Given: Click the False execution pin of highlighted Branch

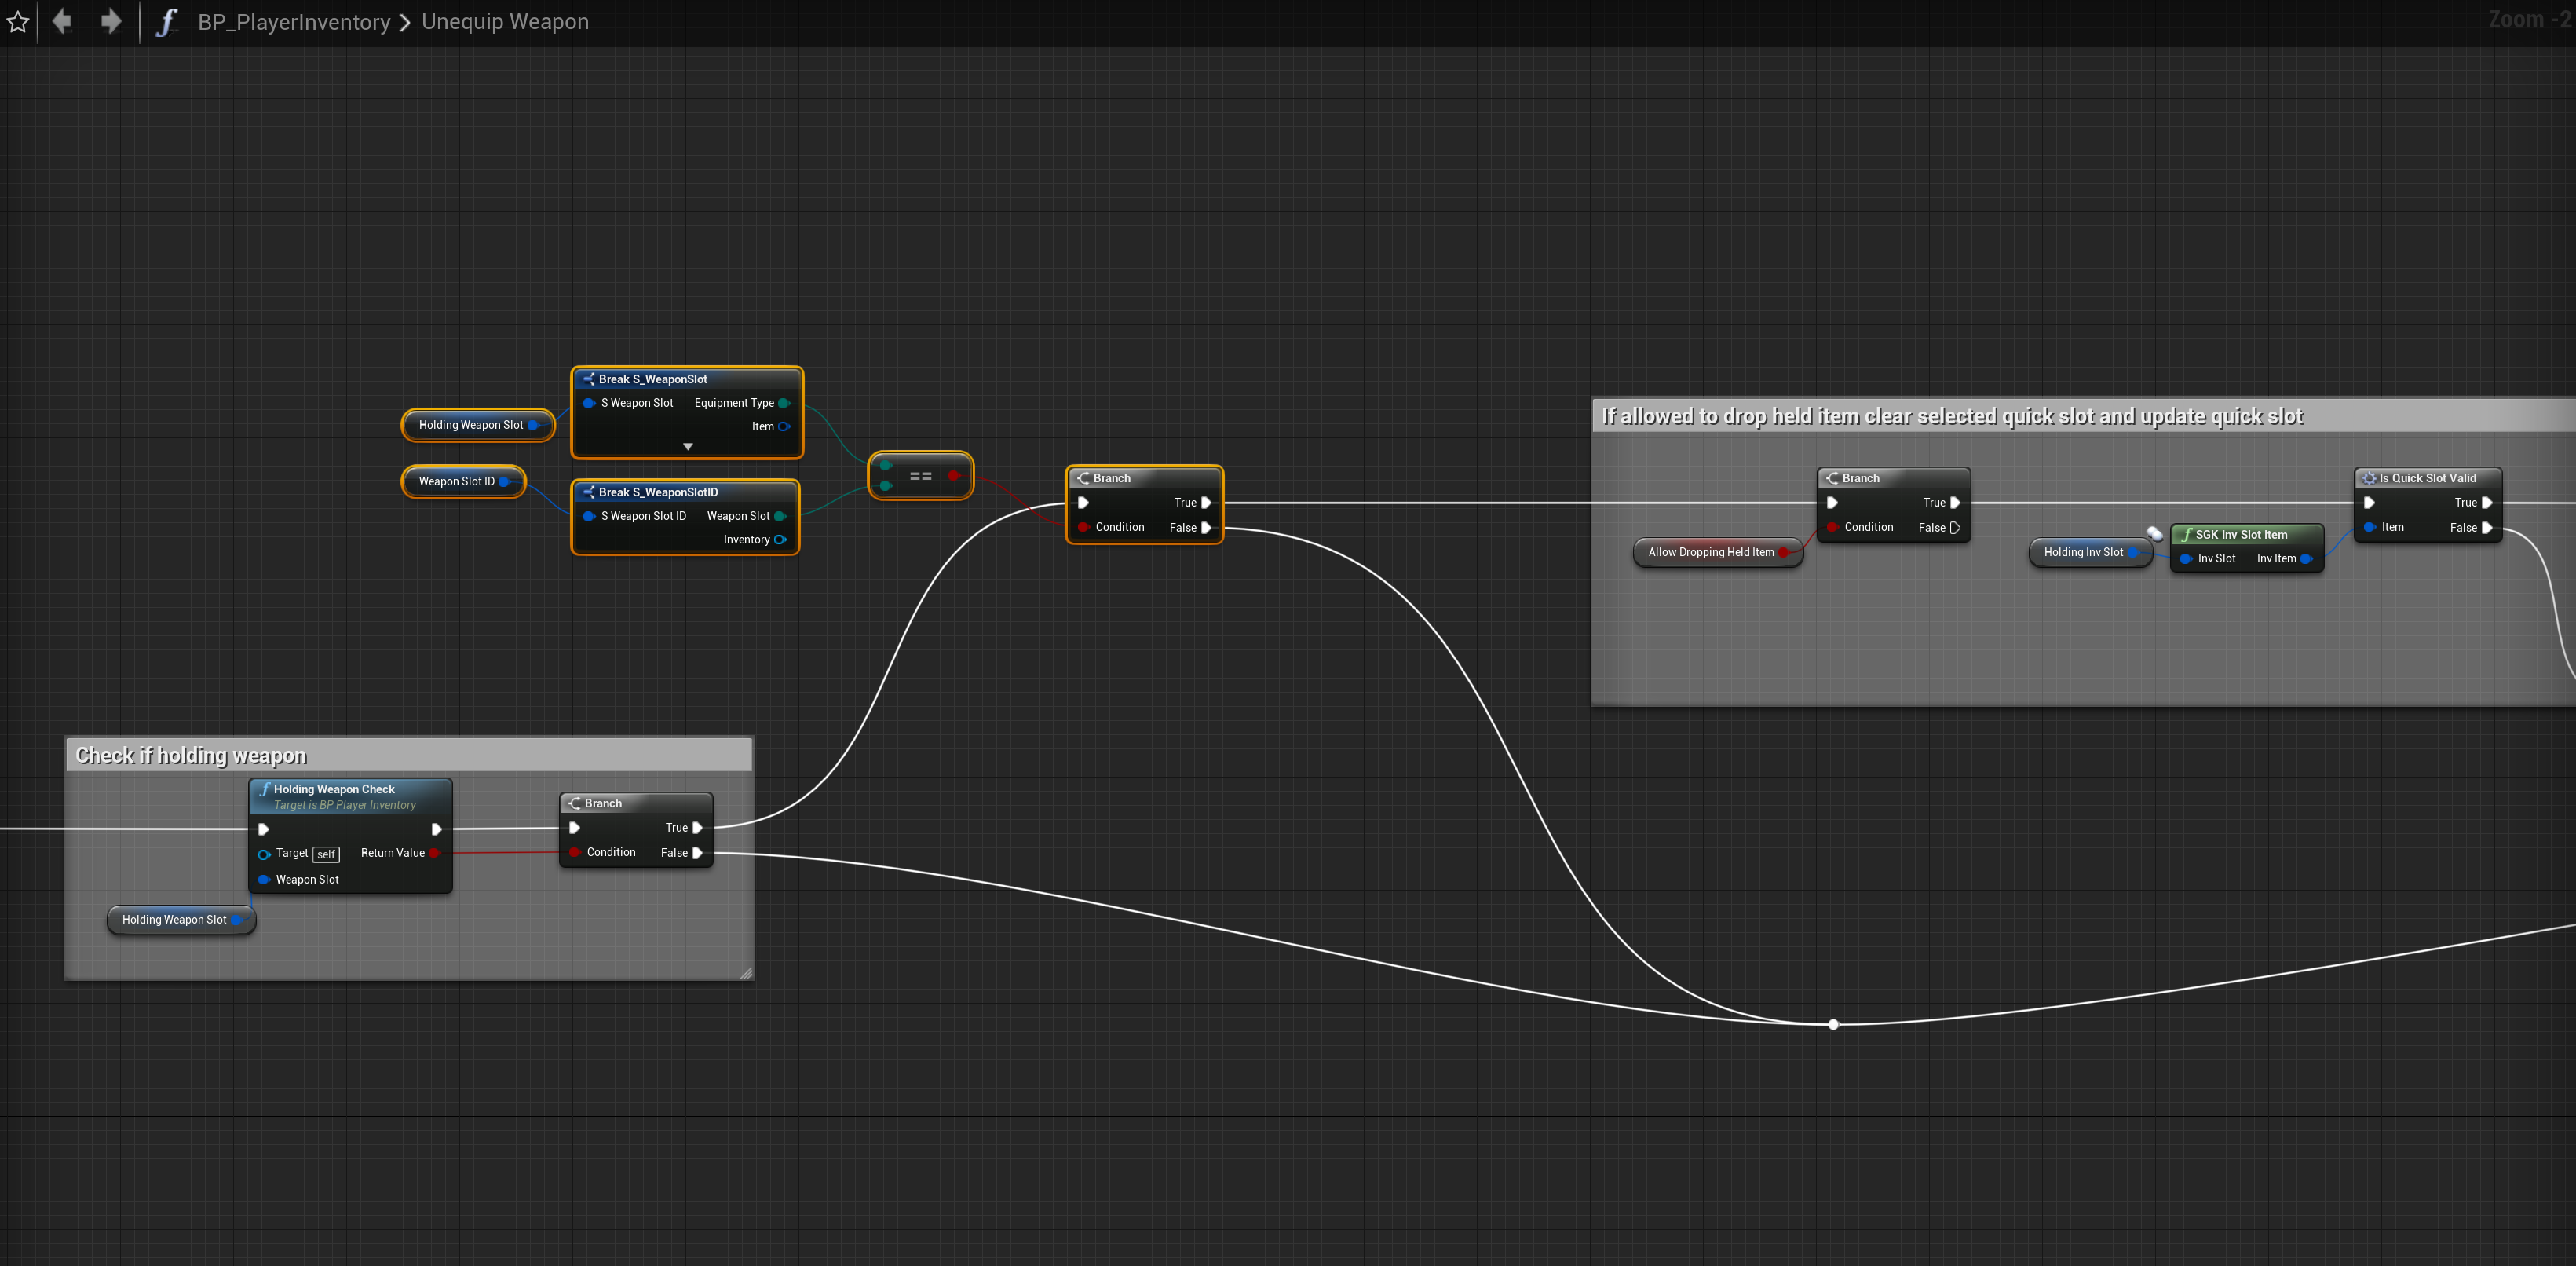Looking at the screenshot, I should pyautogui.click(x=1206, y=528).
